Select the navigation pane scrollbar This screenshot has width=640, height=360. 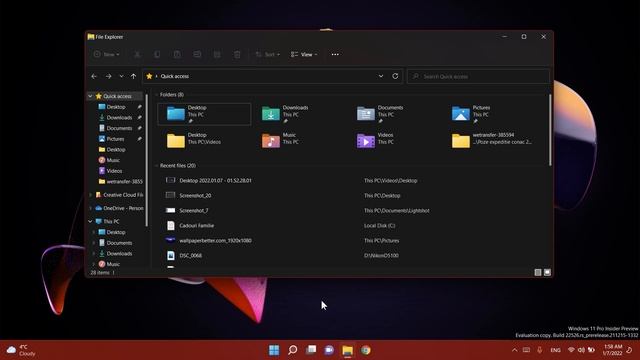pyautogui.click(x=147, y=160)
